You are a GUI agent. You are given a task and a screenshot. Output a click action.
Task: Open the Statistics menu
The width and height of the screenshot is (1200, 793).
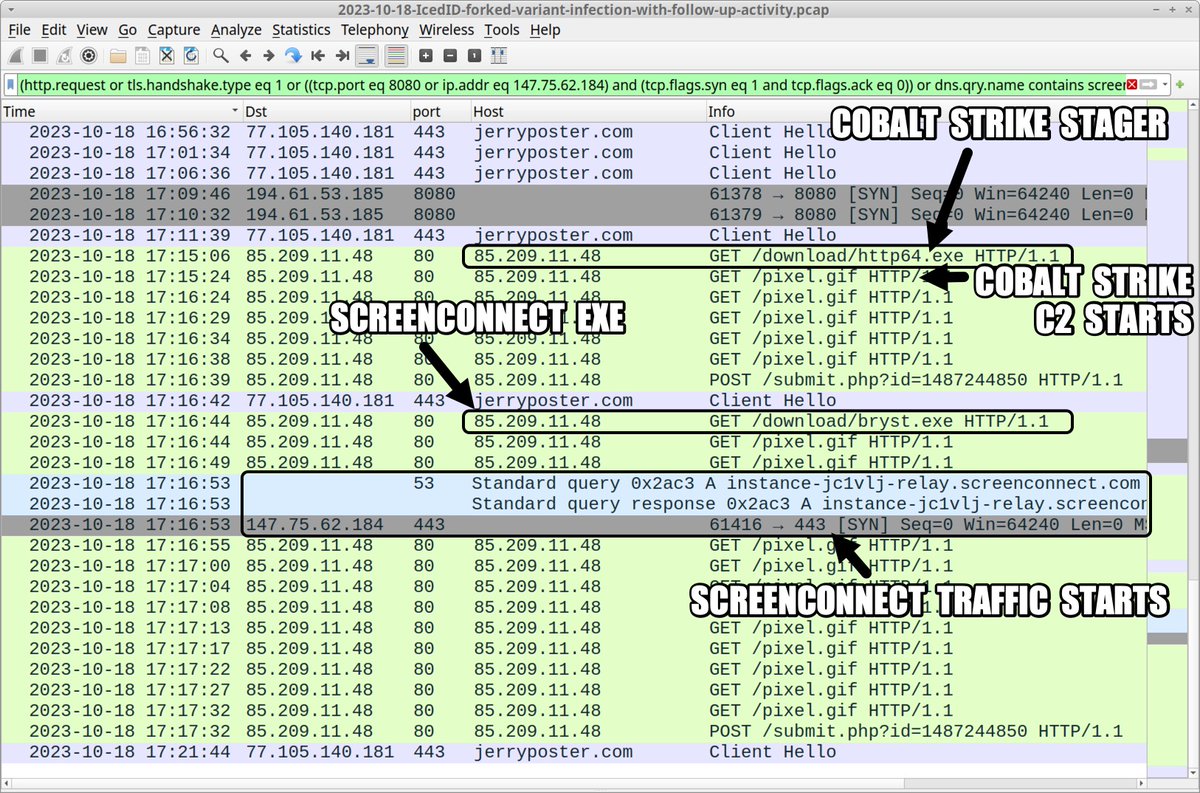tap(301, 30)
